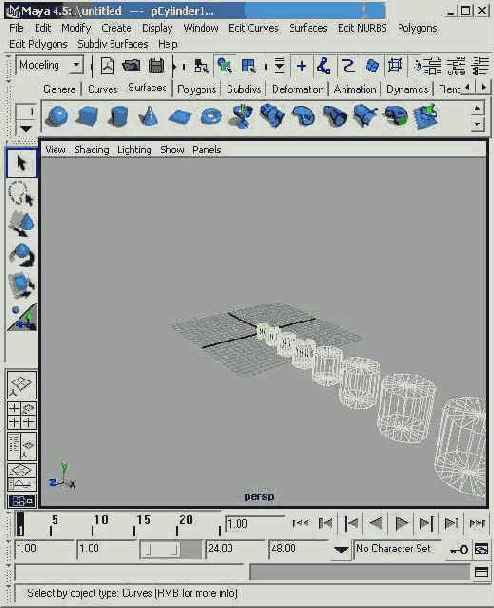The width and height of the screenshot is (494, 608).
Task: Toggle the Four View layout button
Action: [22, 416]
